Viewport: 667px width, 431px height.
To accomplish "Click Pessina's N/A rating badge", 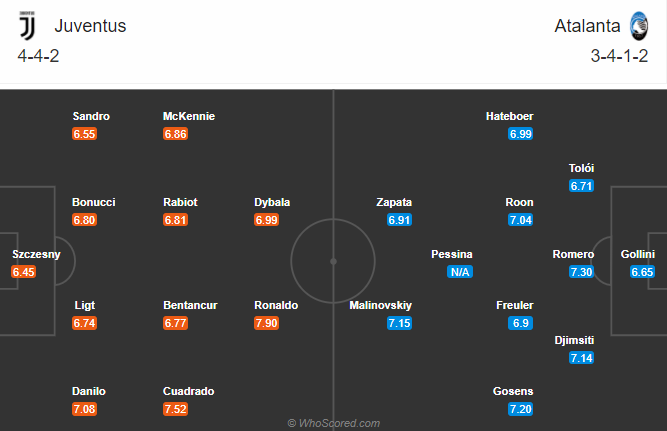I will [x=460, y=272].
